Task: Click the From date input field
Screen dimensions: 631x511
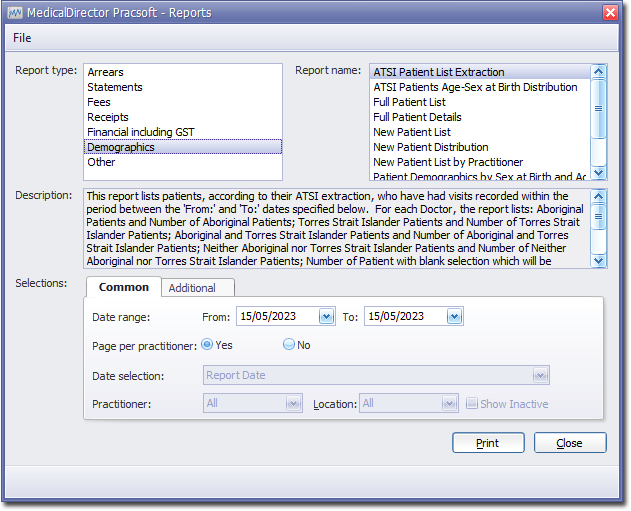Action: pos(277,317)
